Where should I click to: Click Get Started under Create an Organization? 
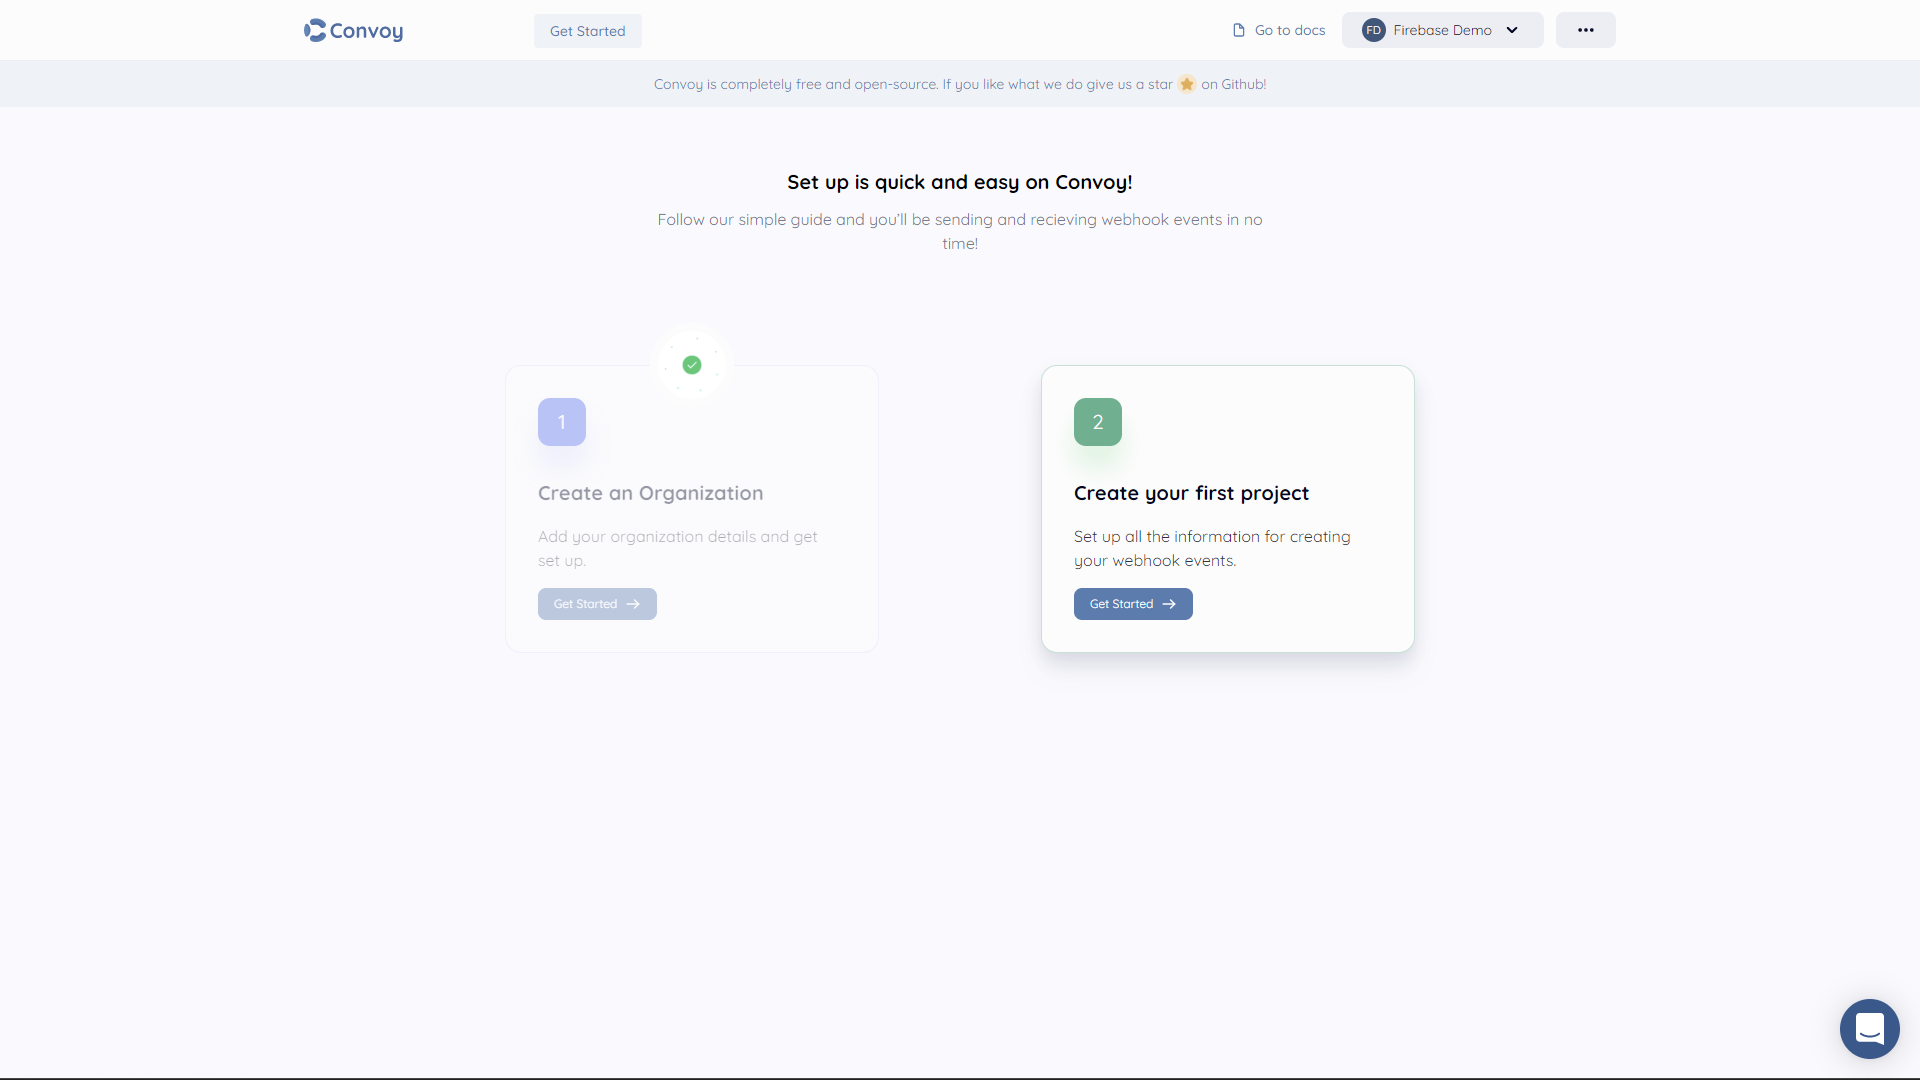[x=596, y=604]
